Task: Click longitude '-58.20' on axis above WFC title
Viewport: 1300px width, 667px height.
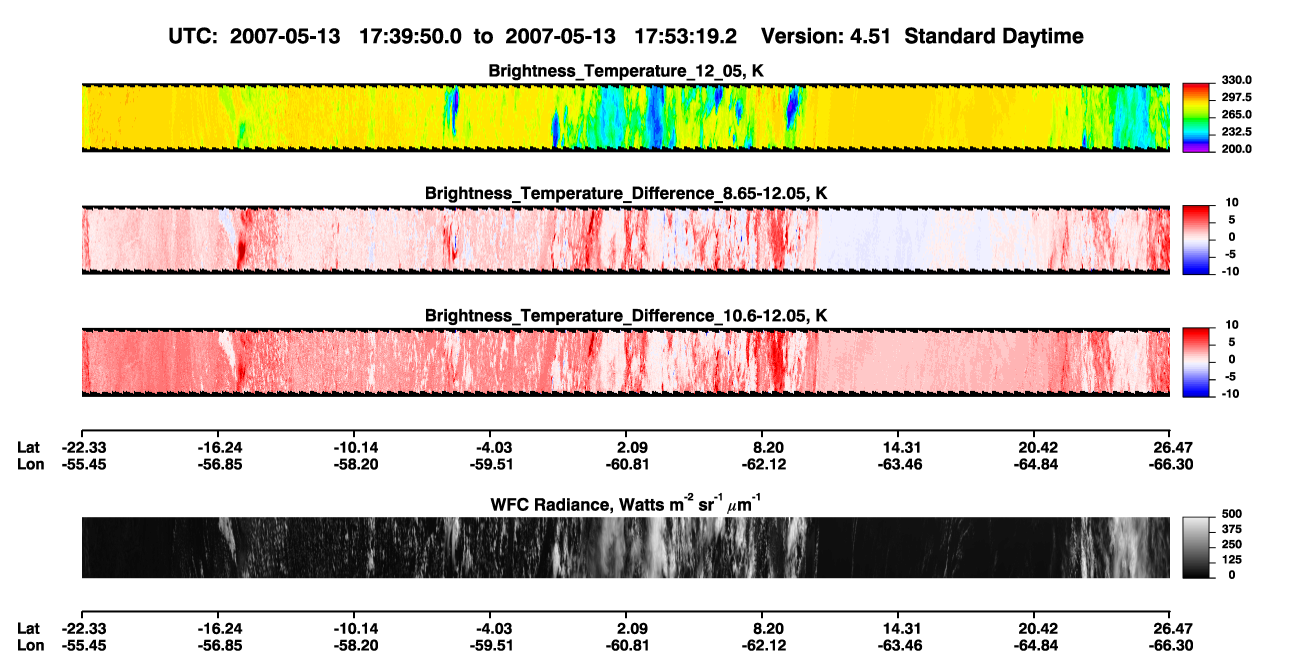Action: (357, 464)
